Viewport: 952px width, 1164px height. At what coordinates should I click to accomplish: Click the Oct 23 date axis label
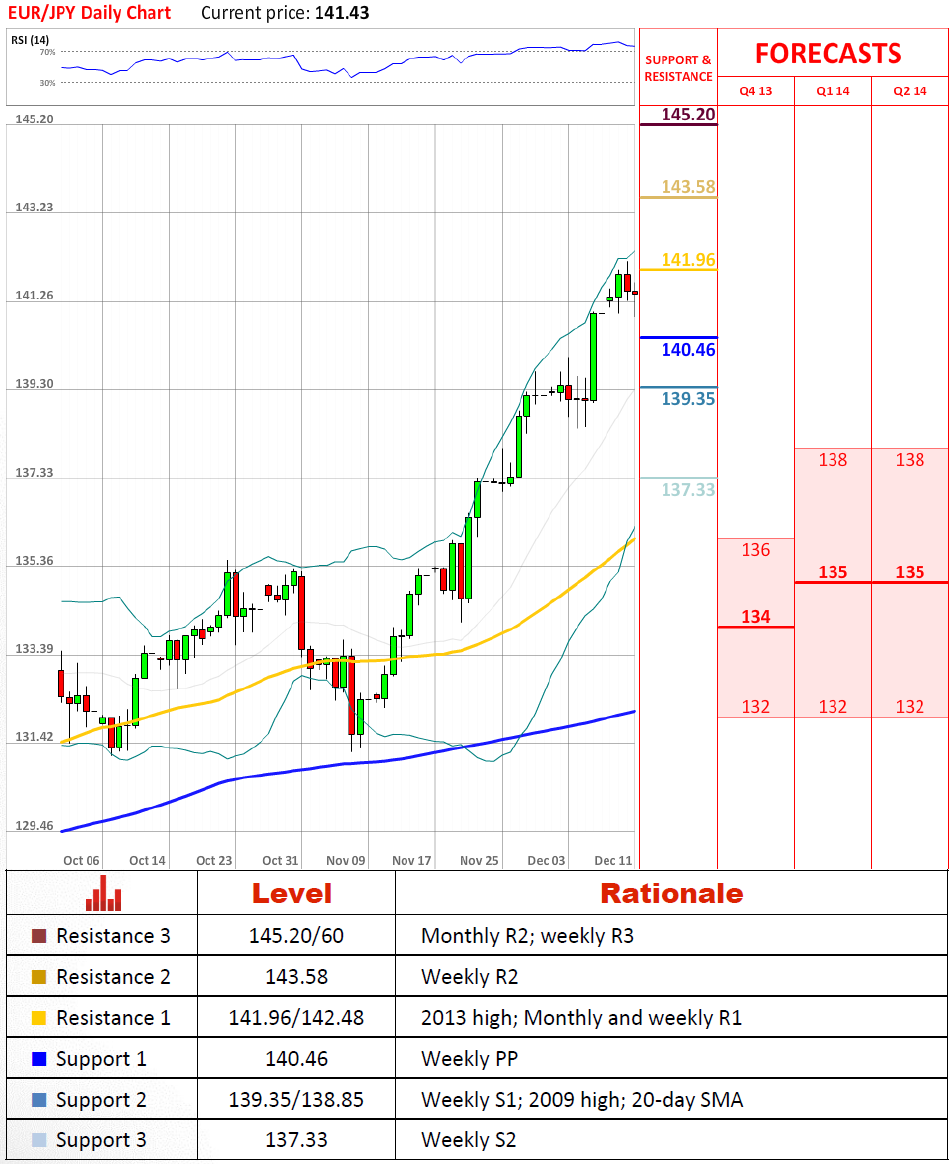tap(214, 860)
